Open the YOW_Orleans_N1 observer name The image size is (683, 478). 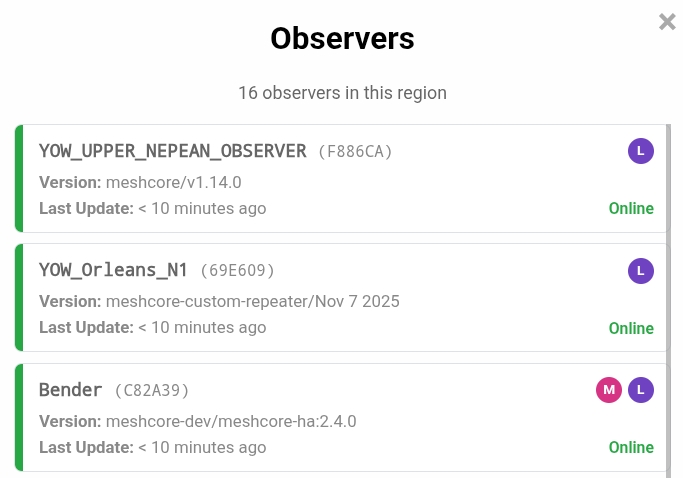[114, 270]
